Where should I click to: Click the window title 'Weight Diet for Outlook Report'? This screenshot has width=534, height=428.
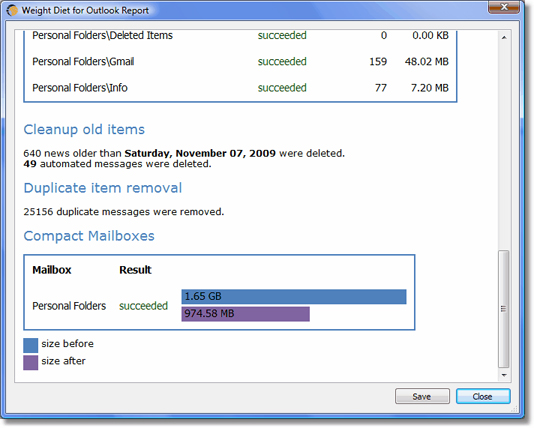(x=85, y=11)
